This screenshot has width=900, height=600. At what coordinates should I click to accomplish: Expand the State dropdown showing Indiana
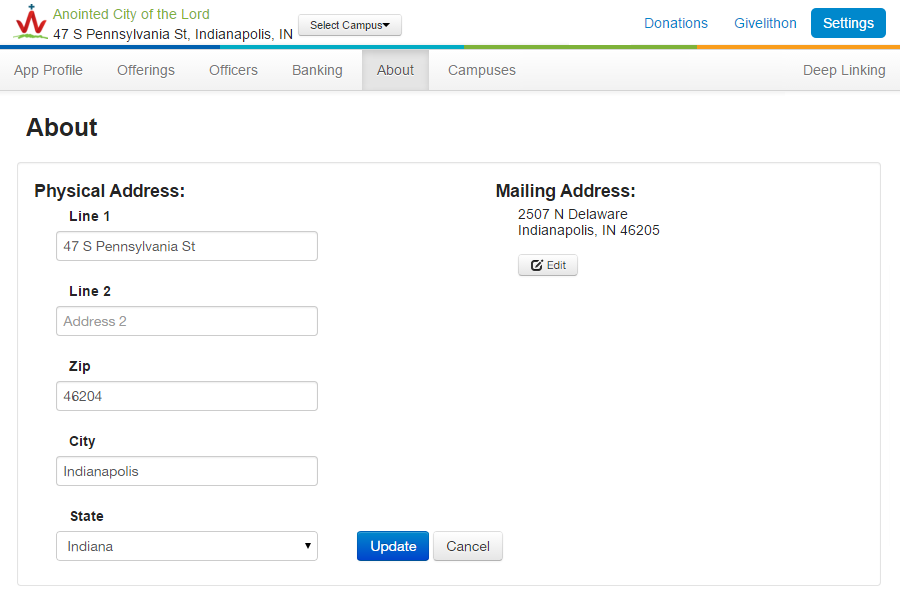187,546
